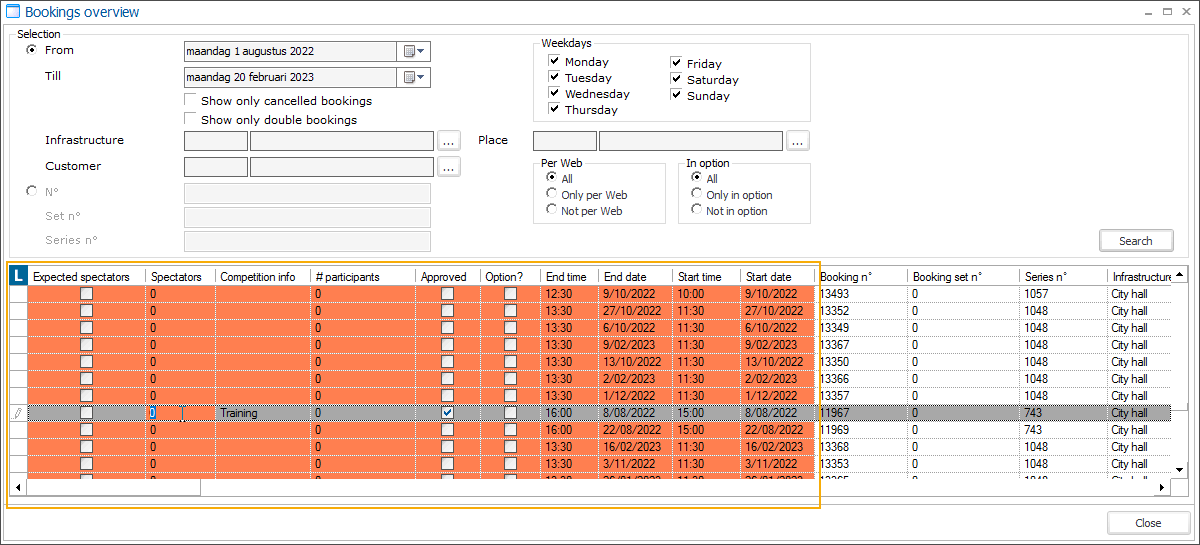Toggle Option? checkbox on booking 13352 row

[510, 311]
